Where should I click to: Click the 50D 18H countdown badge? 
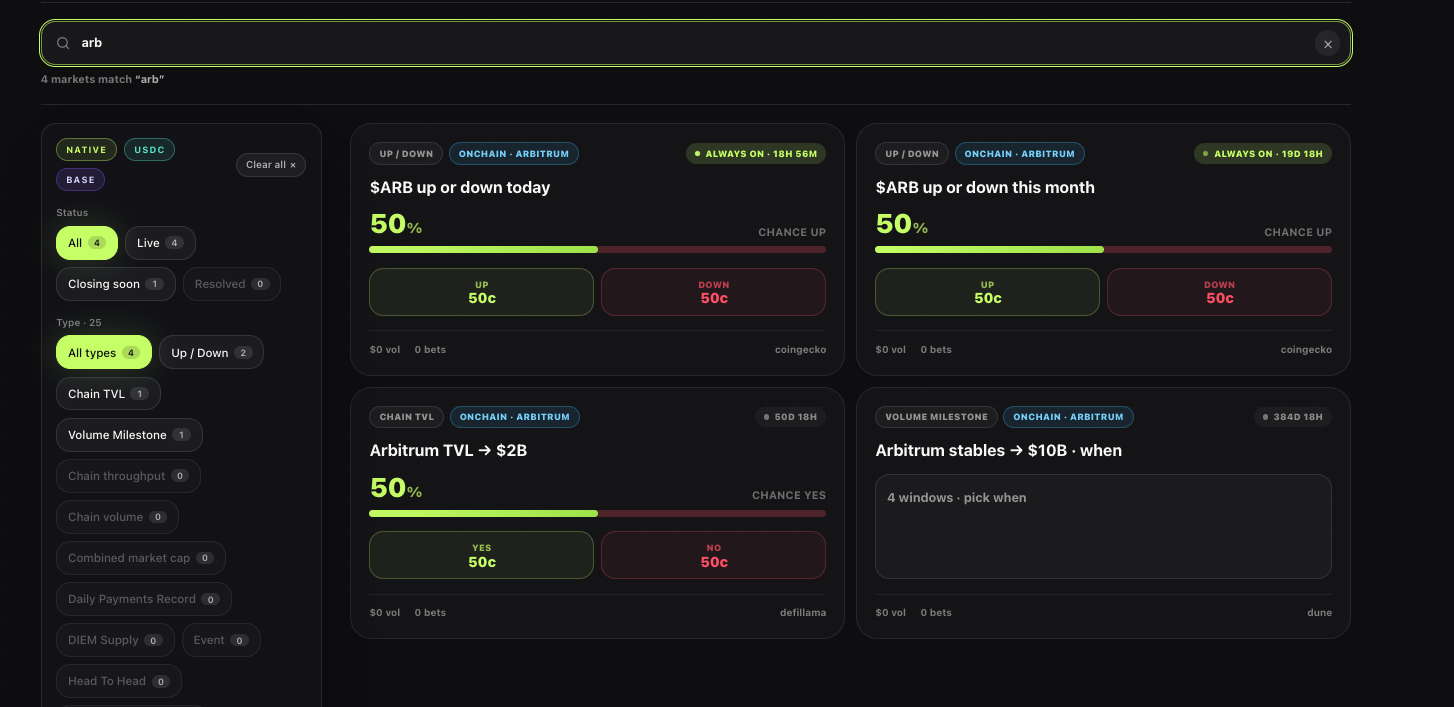point(790,417)
